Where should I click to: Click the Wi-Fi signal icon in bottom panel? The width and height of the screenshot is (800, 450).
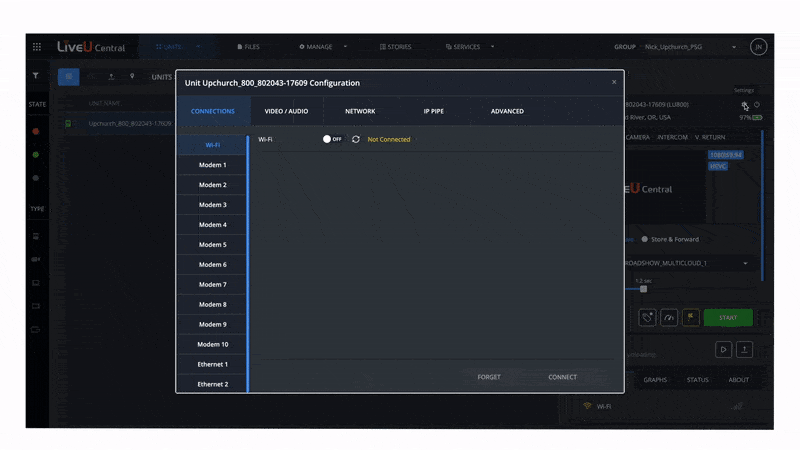click(x=587, y=406)
